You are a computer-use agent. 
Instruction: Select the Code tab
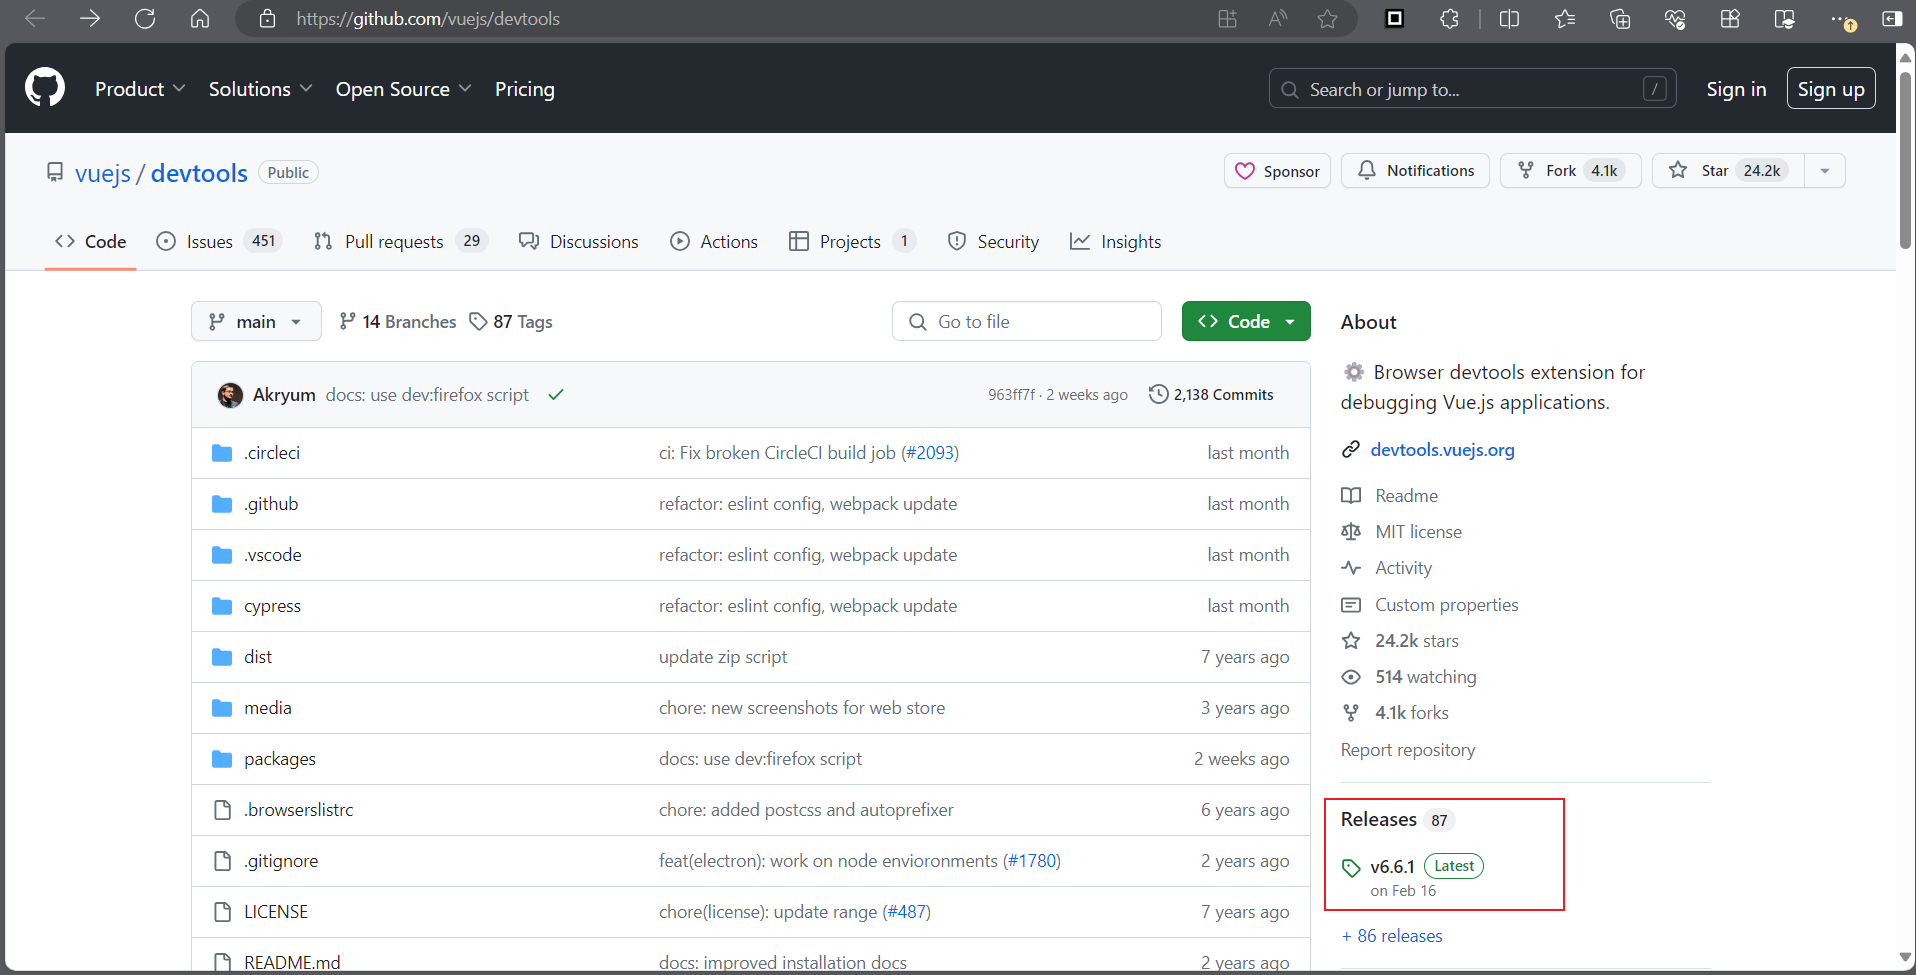pos(90,241)
